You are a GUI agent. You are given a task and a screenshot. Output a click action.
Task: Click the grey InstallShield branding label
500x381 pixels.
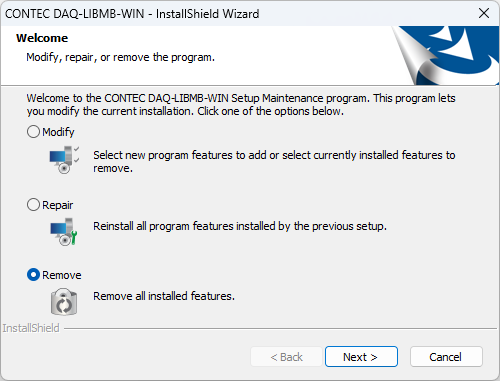(31, 328)
